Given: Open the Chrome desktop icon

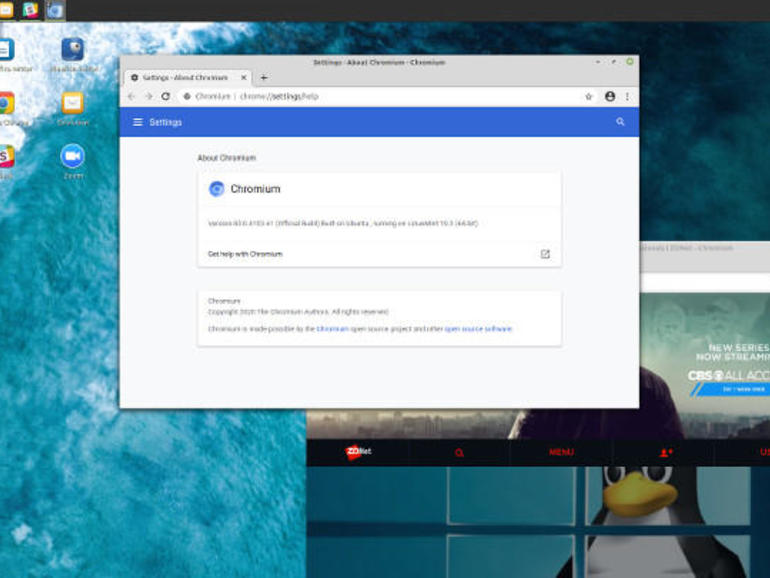Looking at the screenshot, I should [x=6, y=103].
